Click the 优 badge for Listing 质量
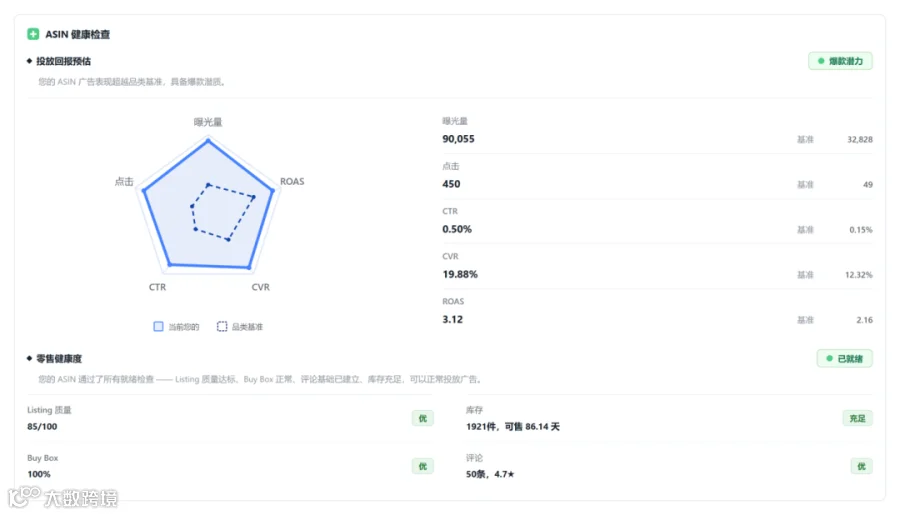Image resolution: width=900 pixels, height=515 pixels. (x=422, y=419)
